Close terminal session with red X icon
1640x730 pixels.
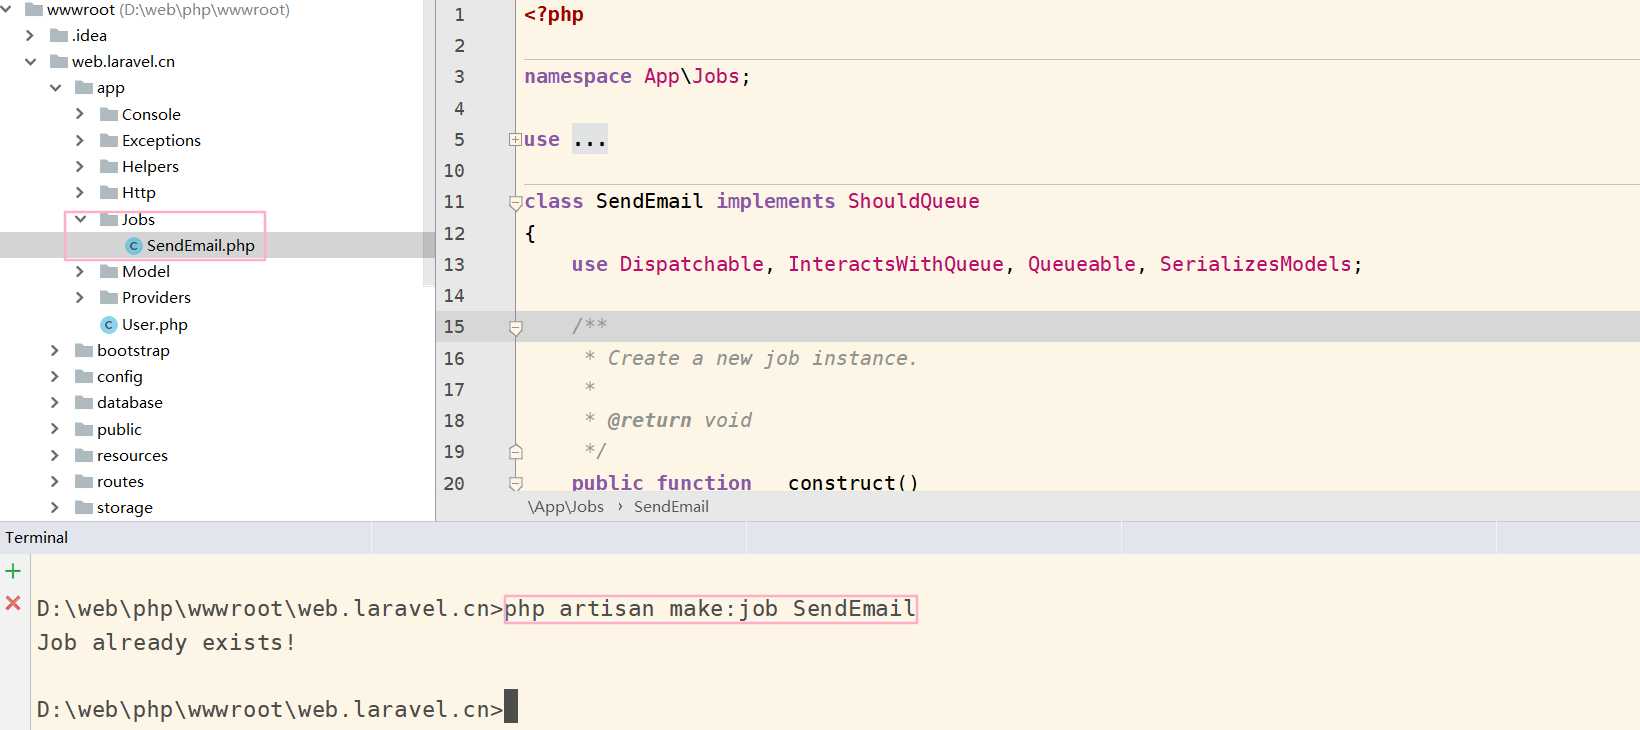(13, 603)
